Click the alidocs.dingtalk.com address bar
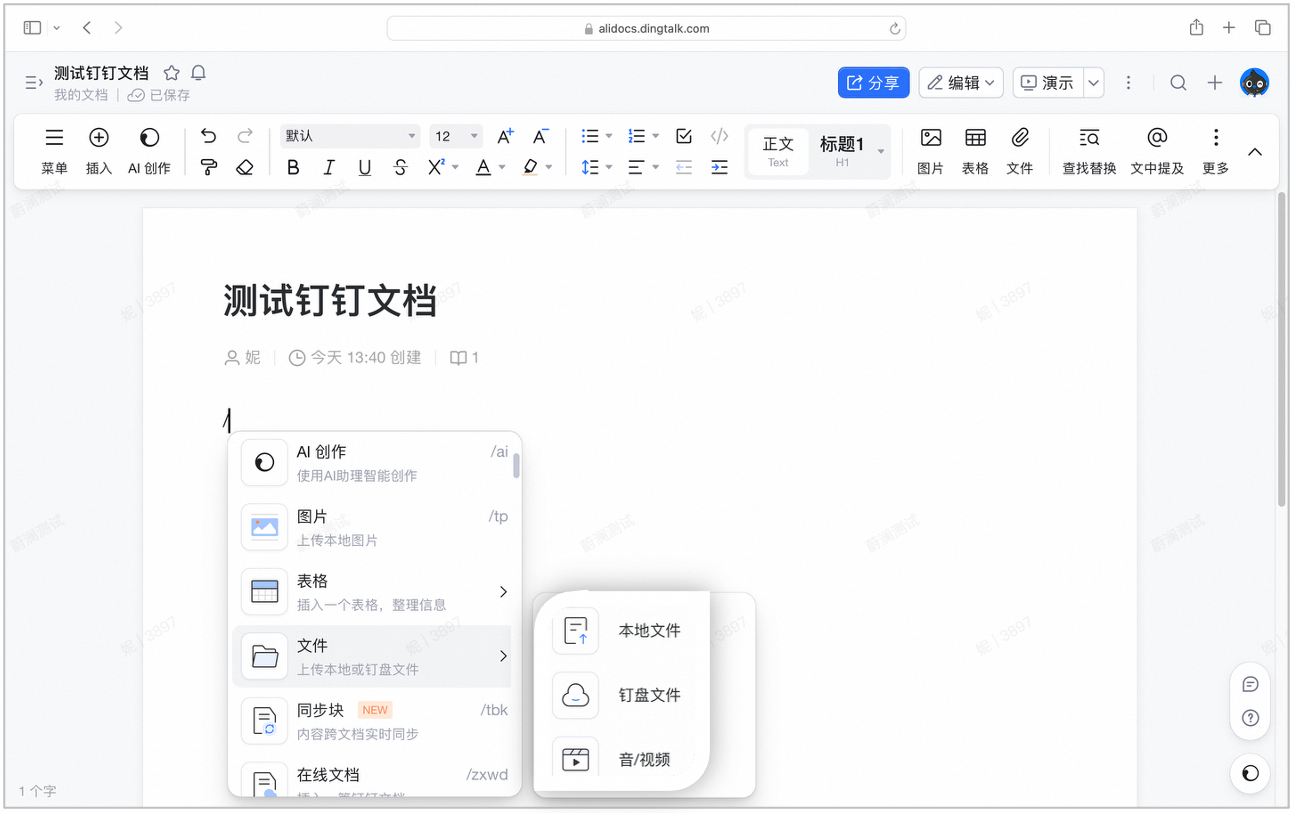1293x813 pixels. 646,29
